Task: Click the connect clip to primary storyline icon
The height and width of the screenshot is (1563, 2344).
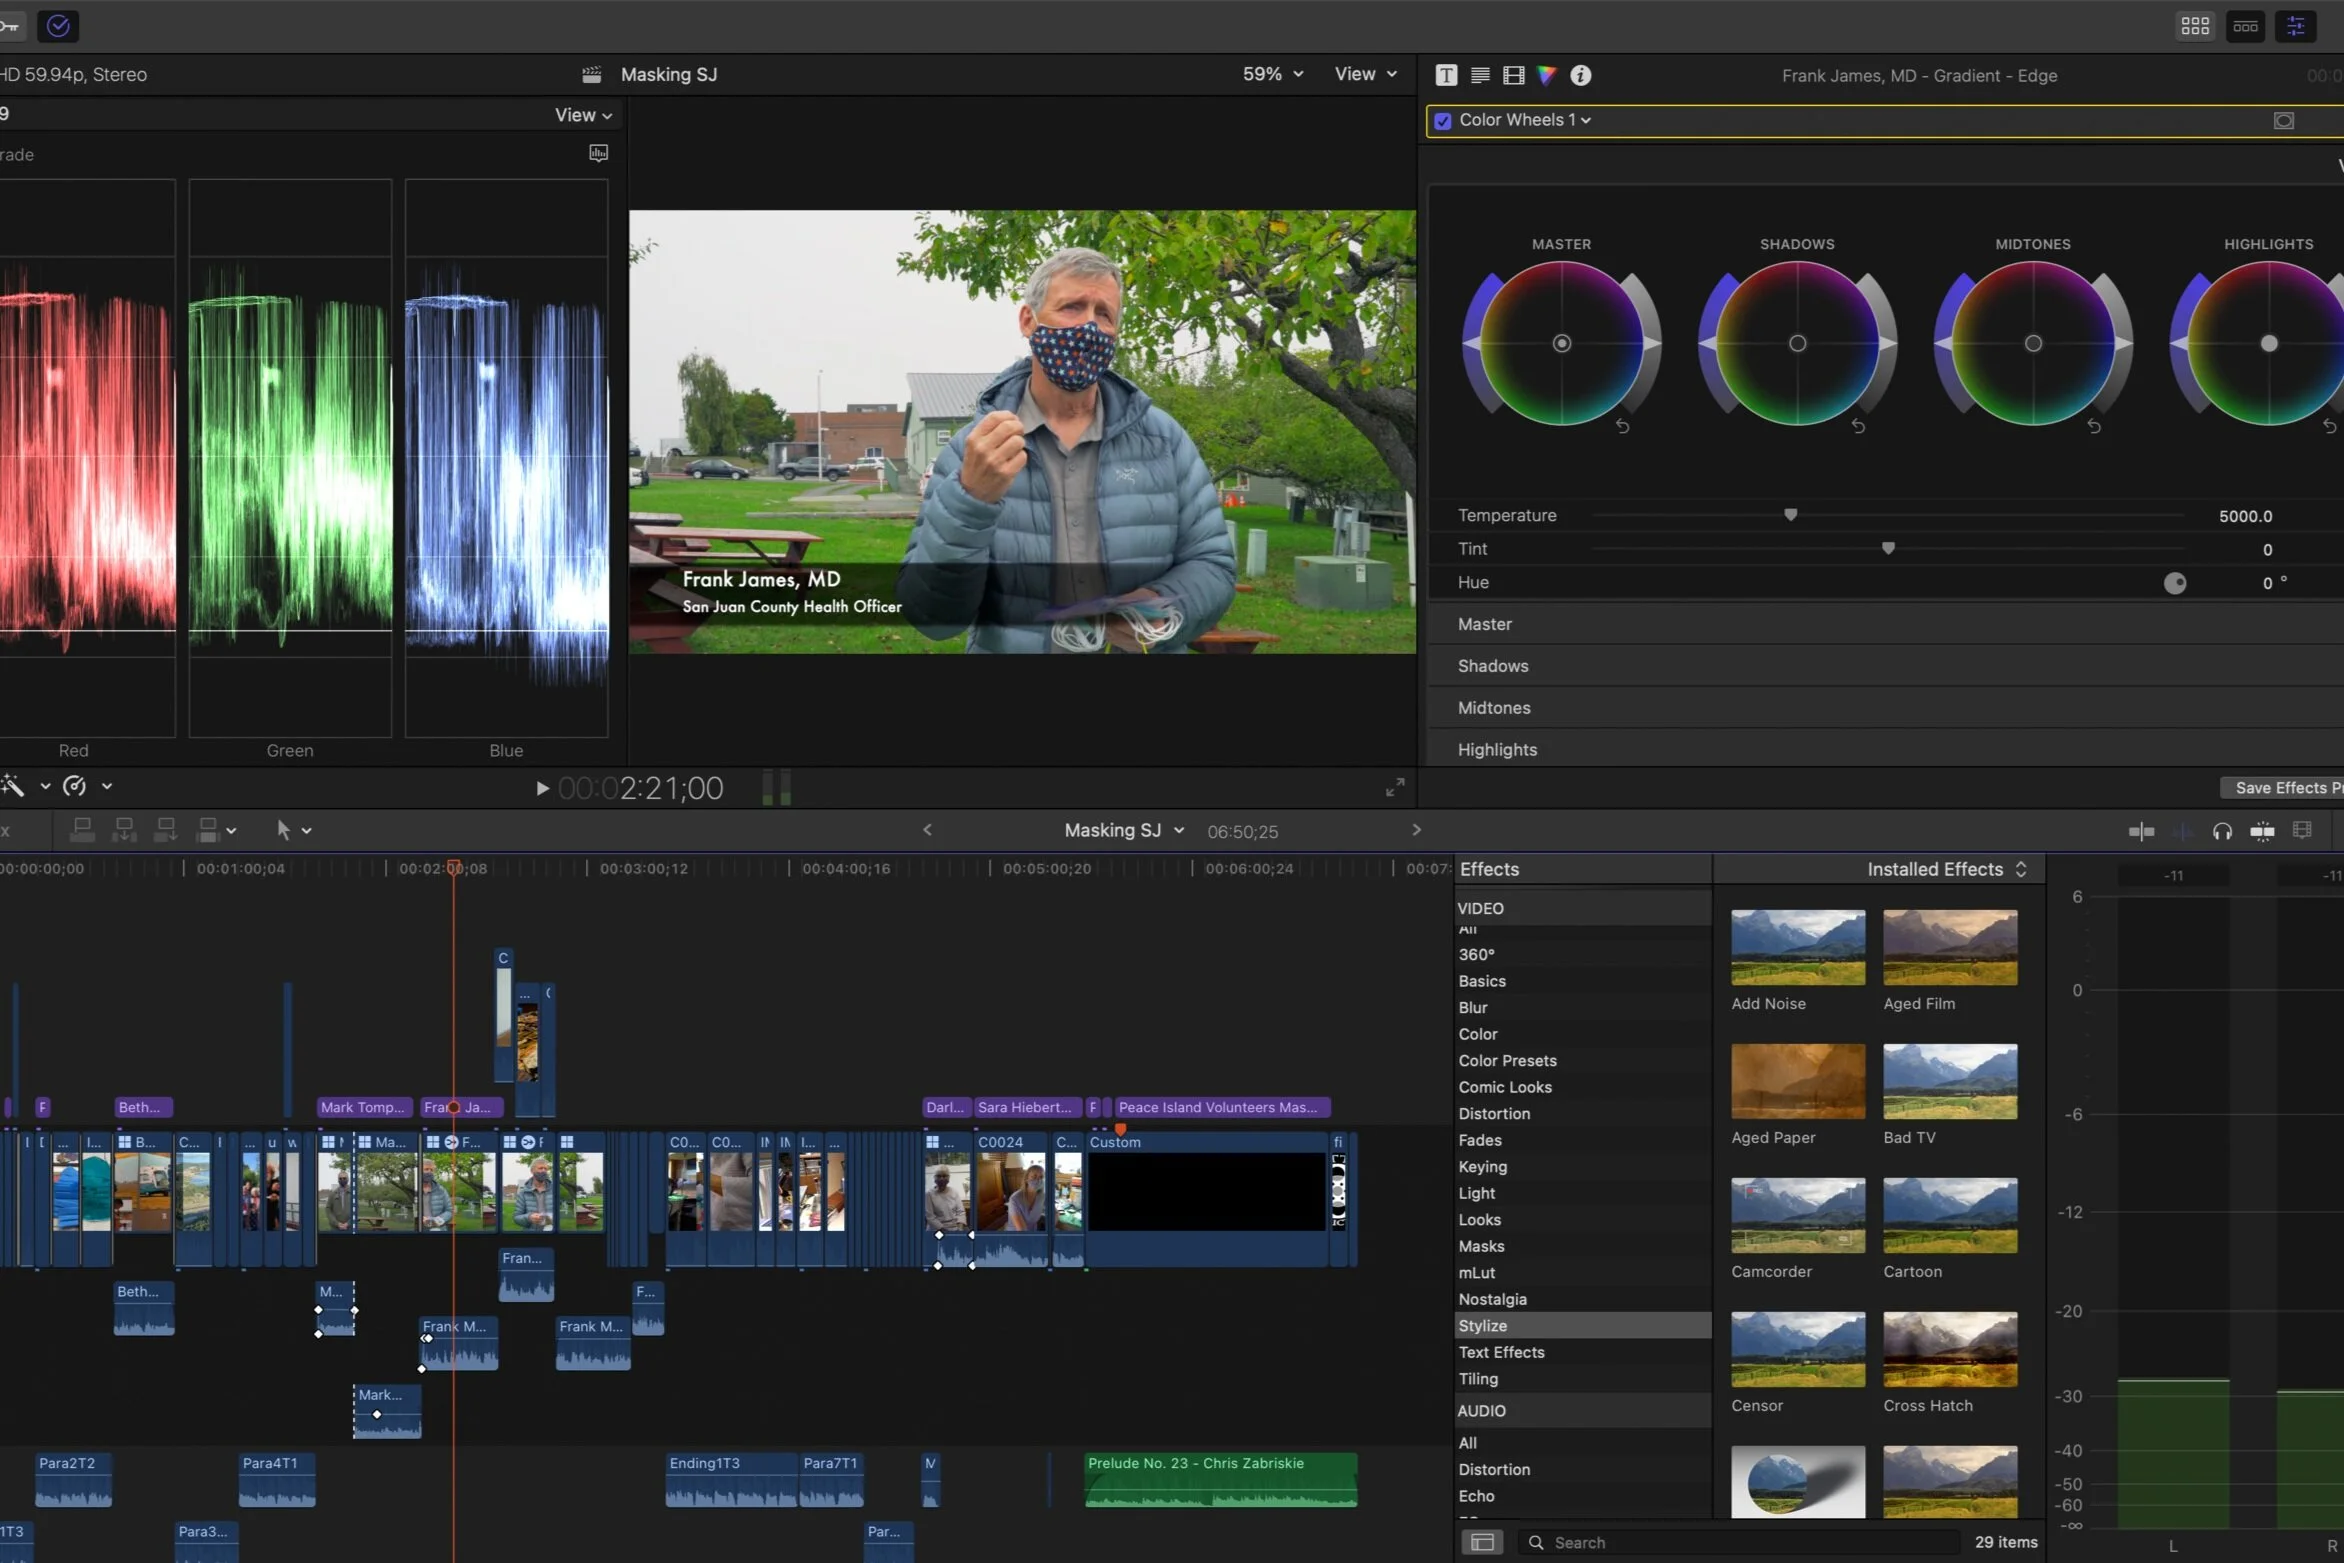Action: 83,830
